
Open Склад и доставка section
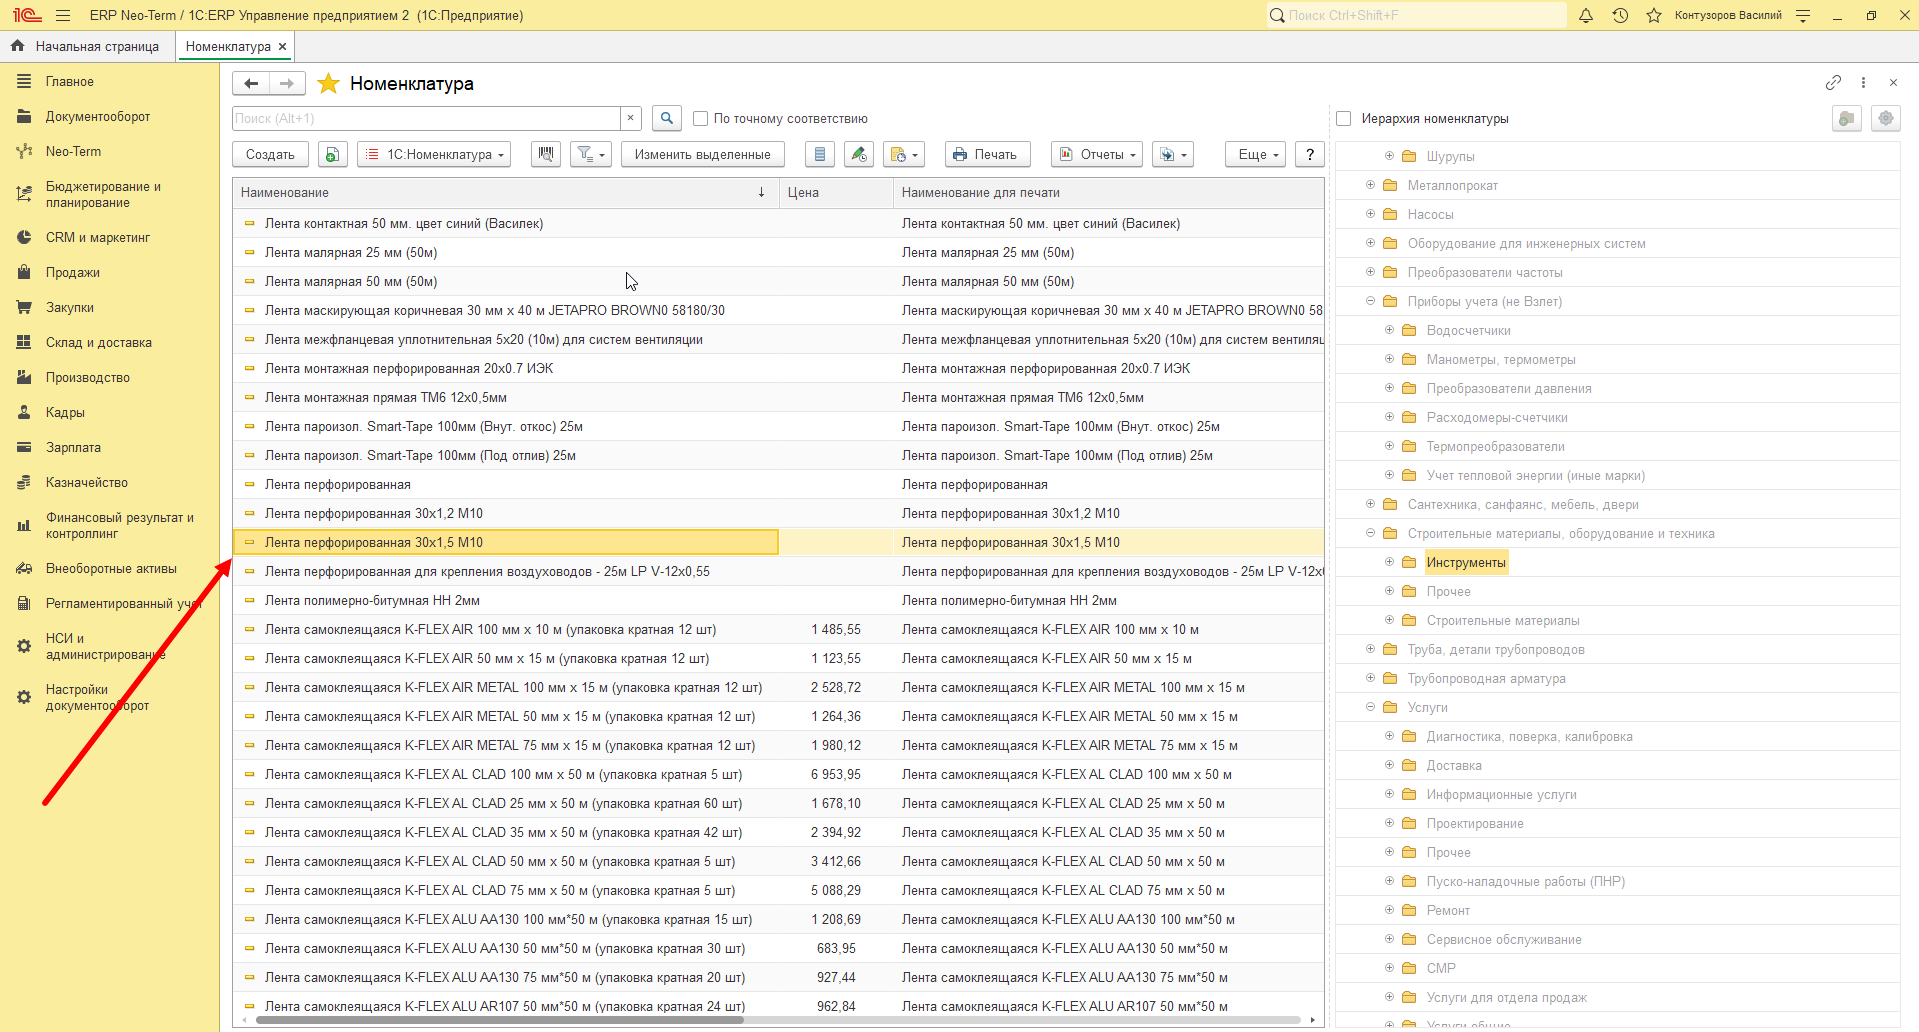[99, 342]
